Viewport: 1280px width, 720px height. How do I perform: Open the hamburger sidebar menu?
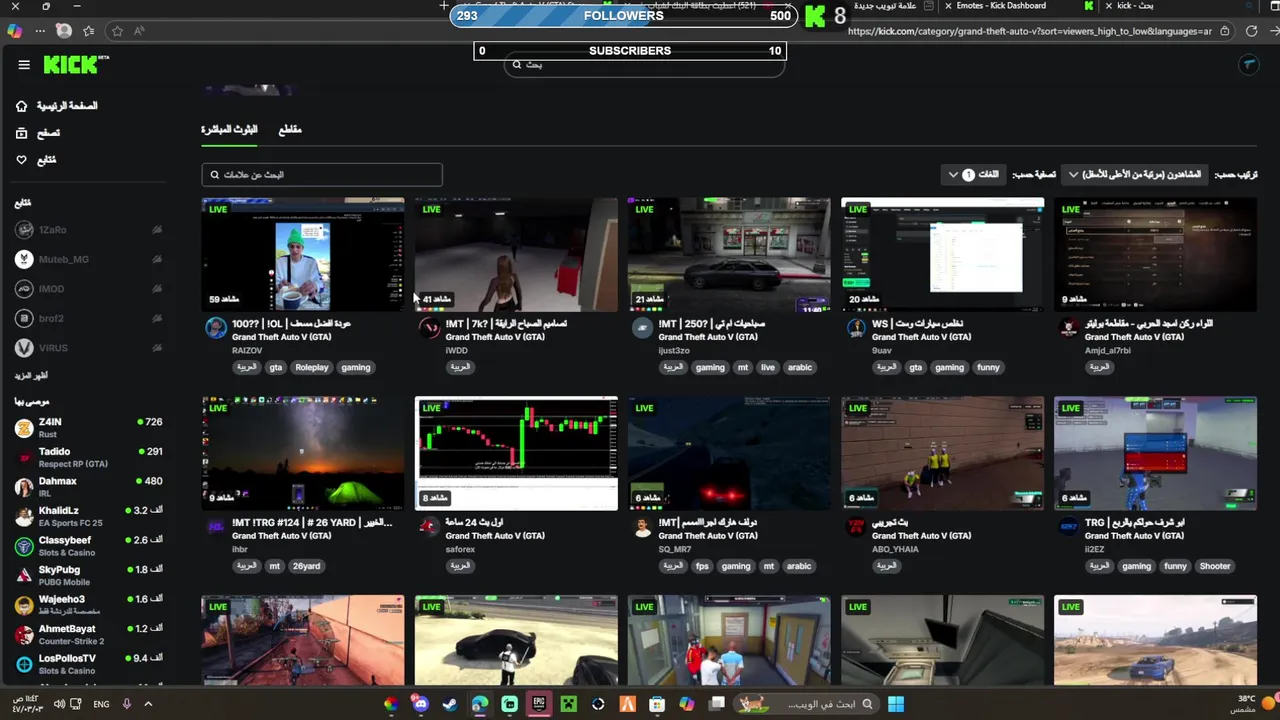click(24, 65)
